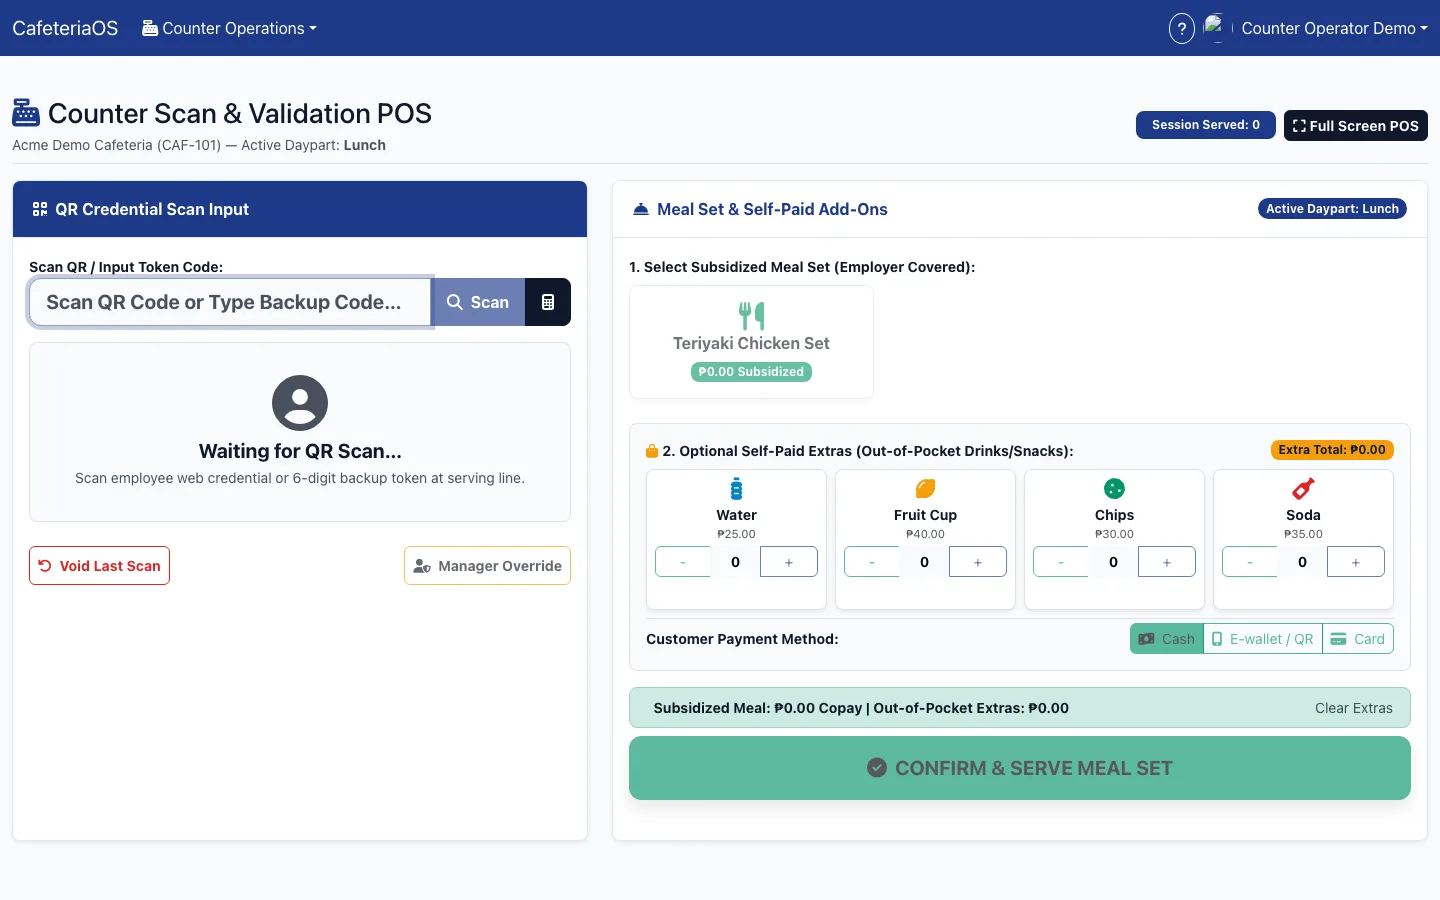The width and height of the screenshot is (1440, 900).
Task: Decrease Soda quantity with minus button
Action: click(1250, 562)
